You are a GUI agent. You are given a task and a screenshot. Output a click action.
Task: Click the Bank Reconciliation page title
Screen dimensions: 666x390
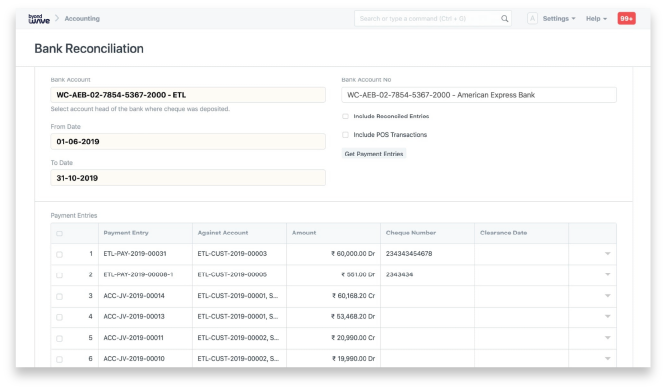tap(89, 48)
